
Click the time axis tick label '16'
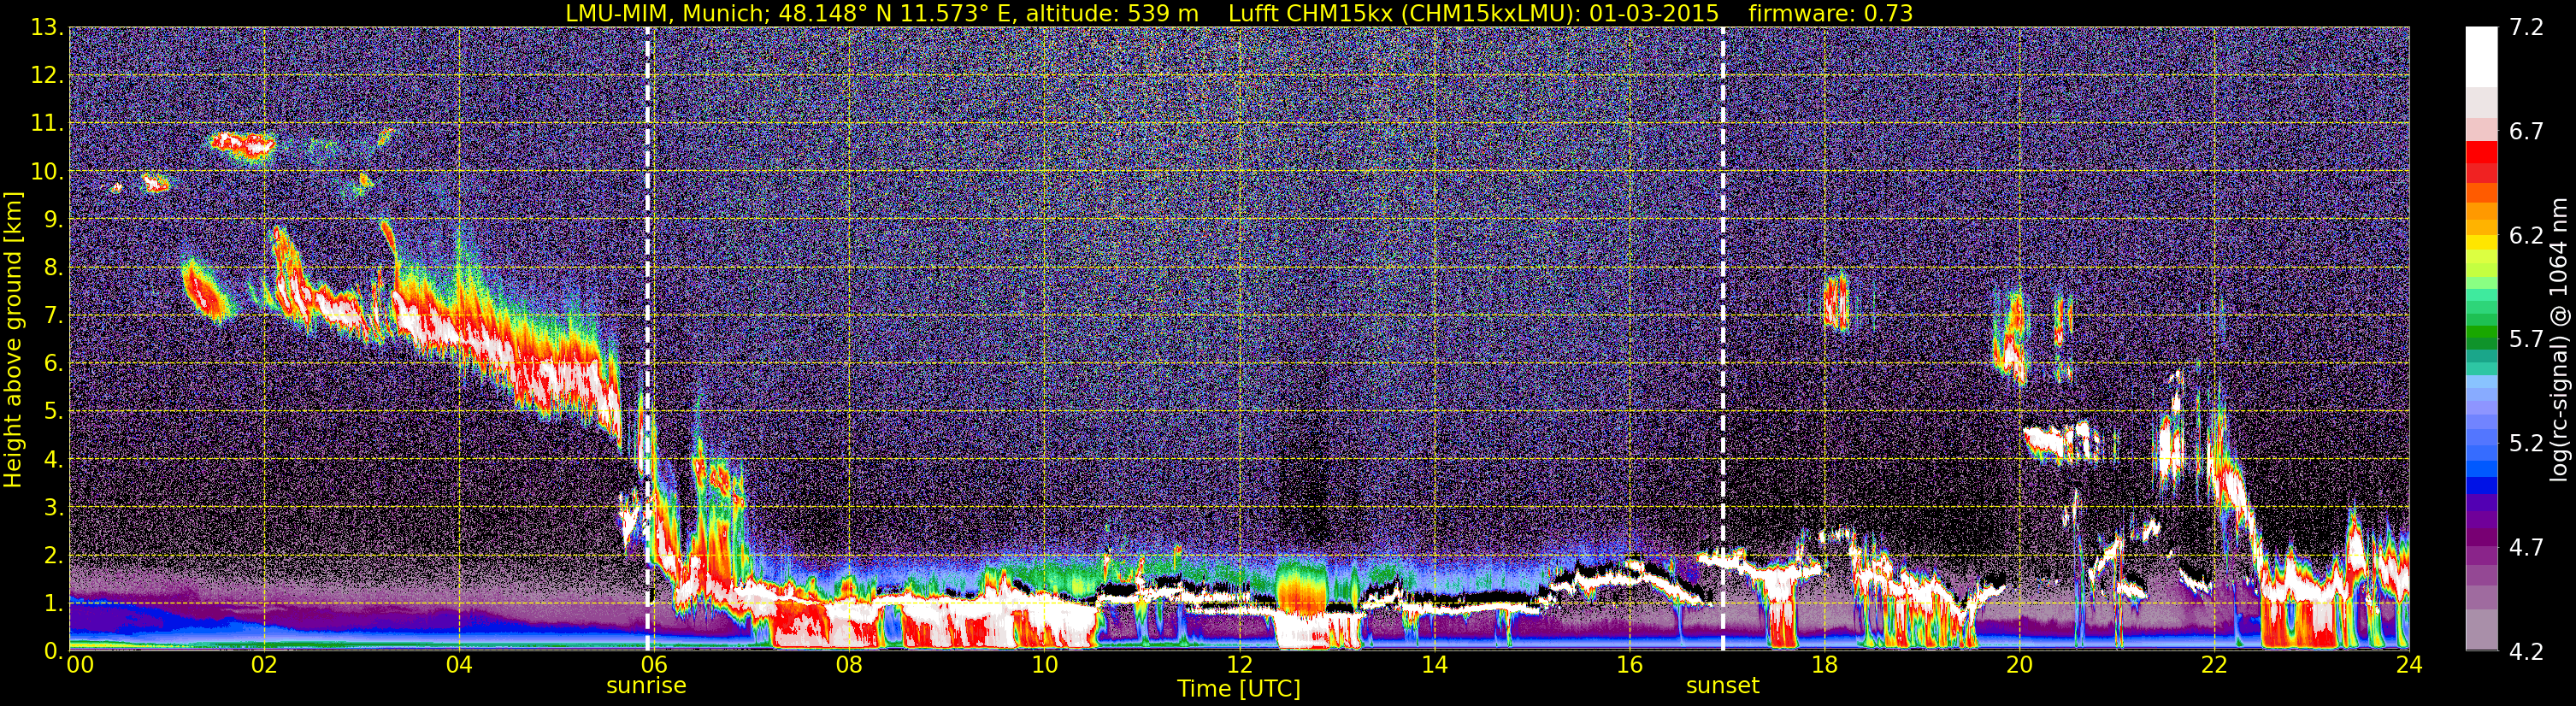[x=1629, y=665]
